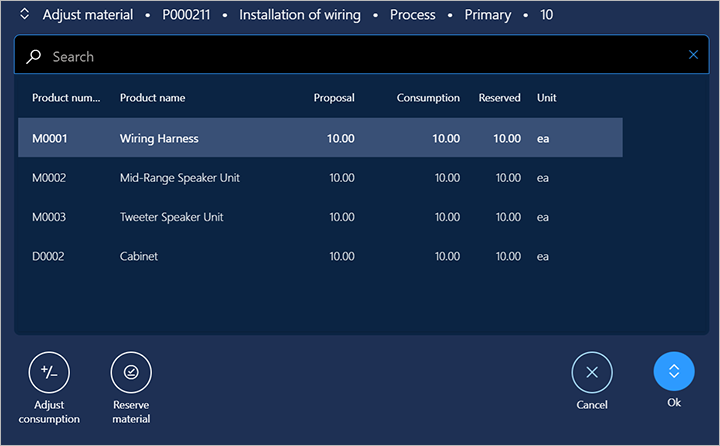
Task: Sort by the Product name column header
Action: (152, 98)
